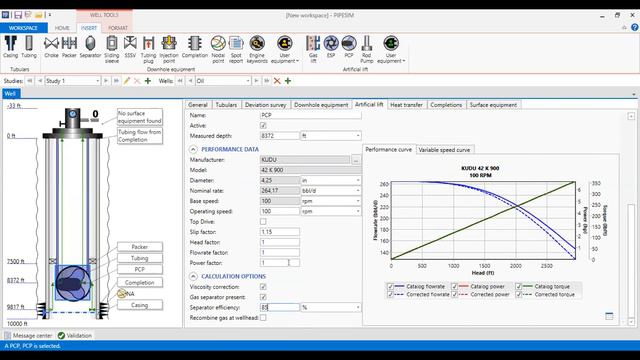
Task: Insert a Rod Pump
Action: pos(367,50)
